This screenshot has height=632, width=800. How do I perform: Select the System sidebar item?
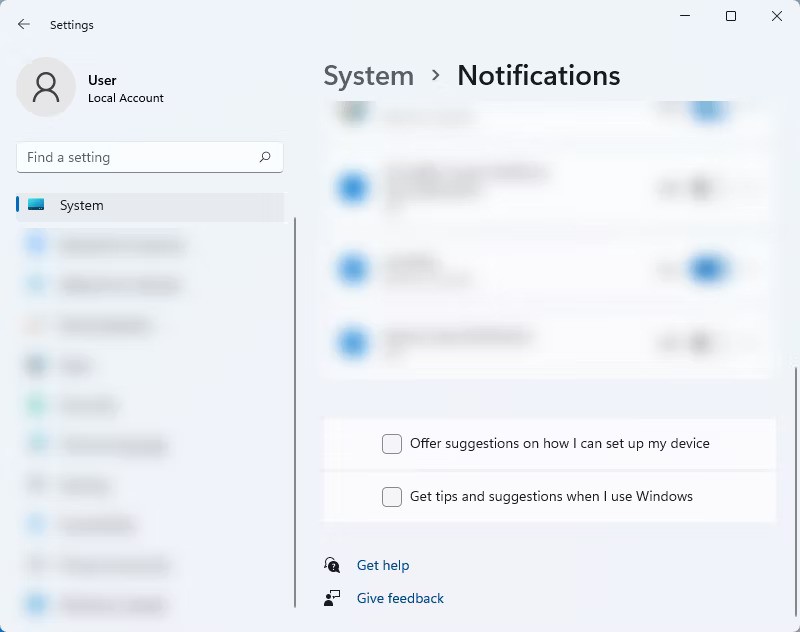point(150,205)
